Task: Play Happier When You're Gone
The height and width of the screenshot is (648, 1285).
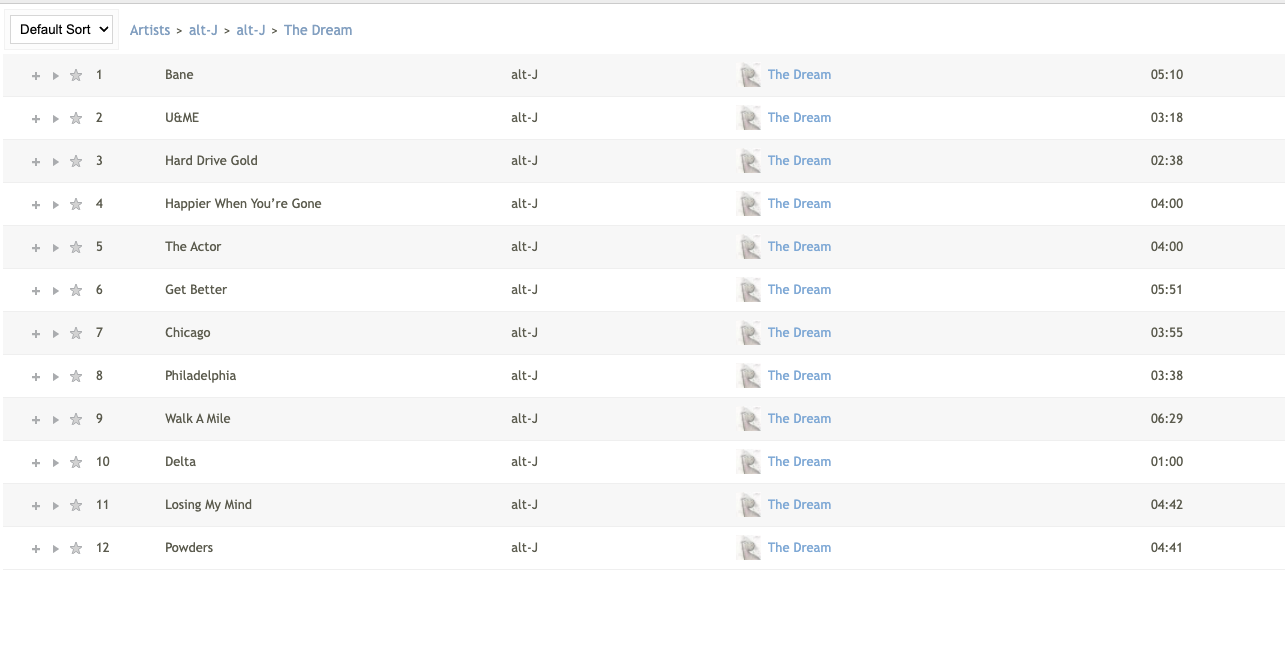Action: tap(56, 205)
